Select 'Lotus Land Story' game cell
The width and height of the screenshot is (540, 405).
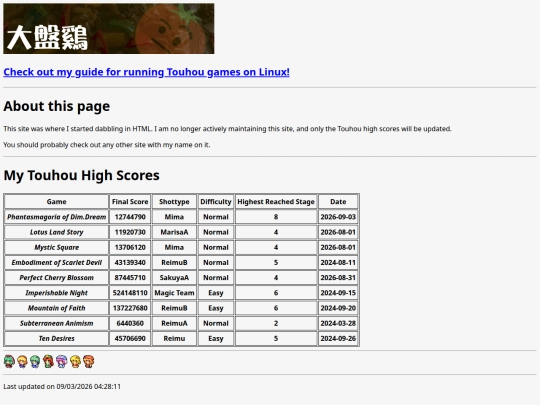[x=56, y=232]
